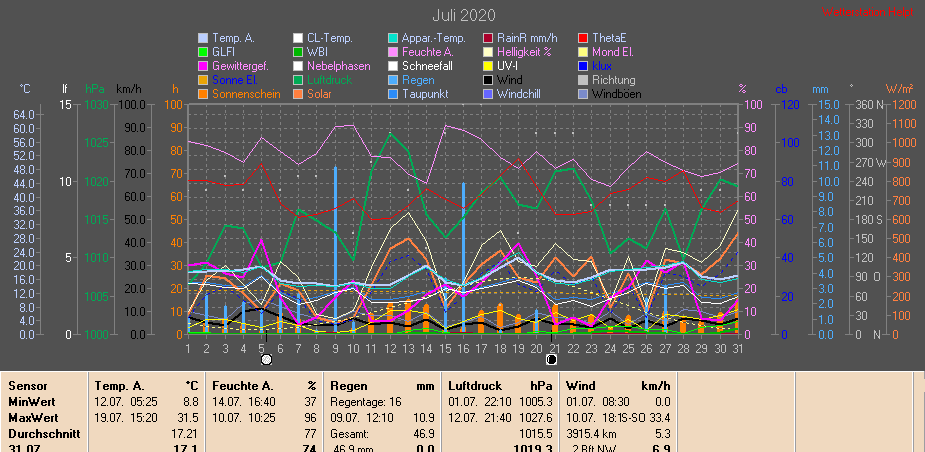Click the dark moon phase icon below day 21
This screenshot has height=452, width=925.
coord(552,359)
